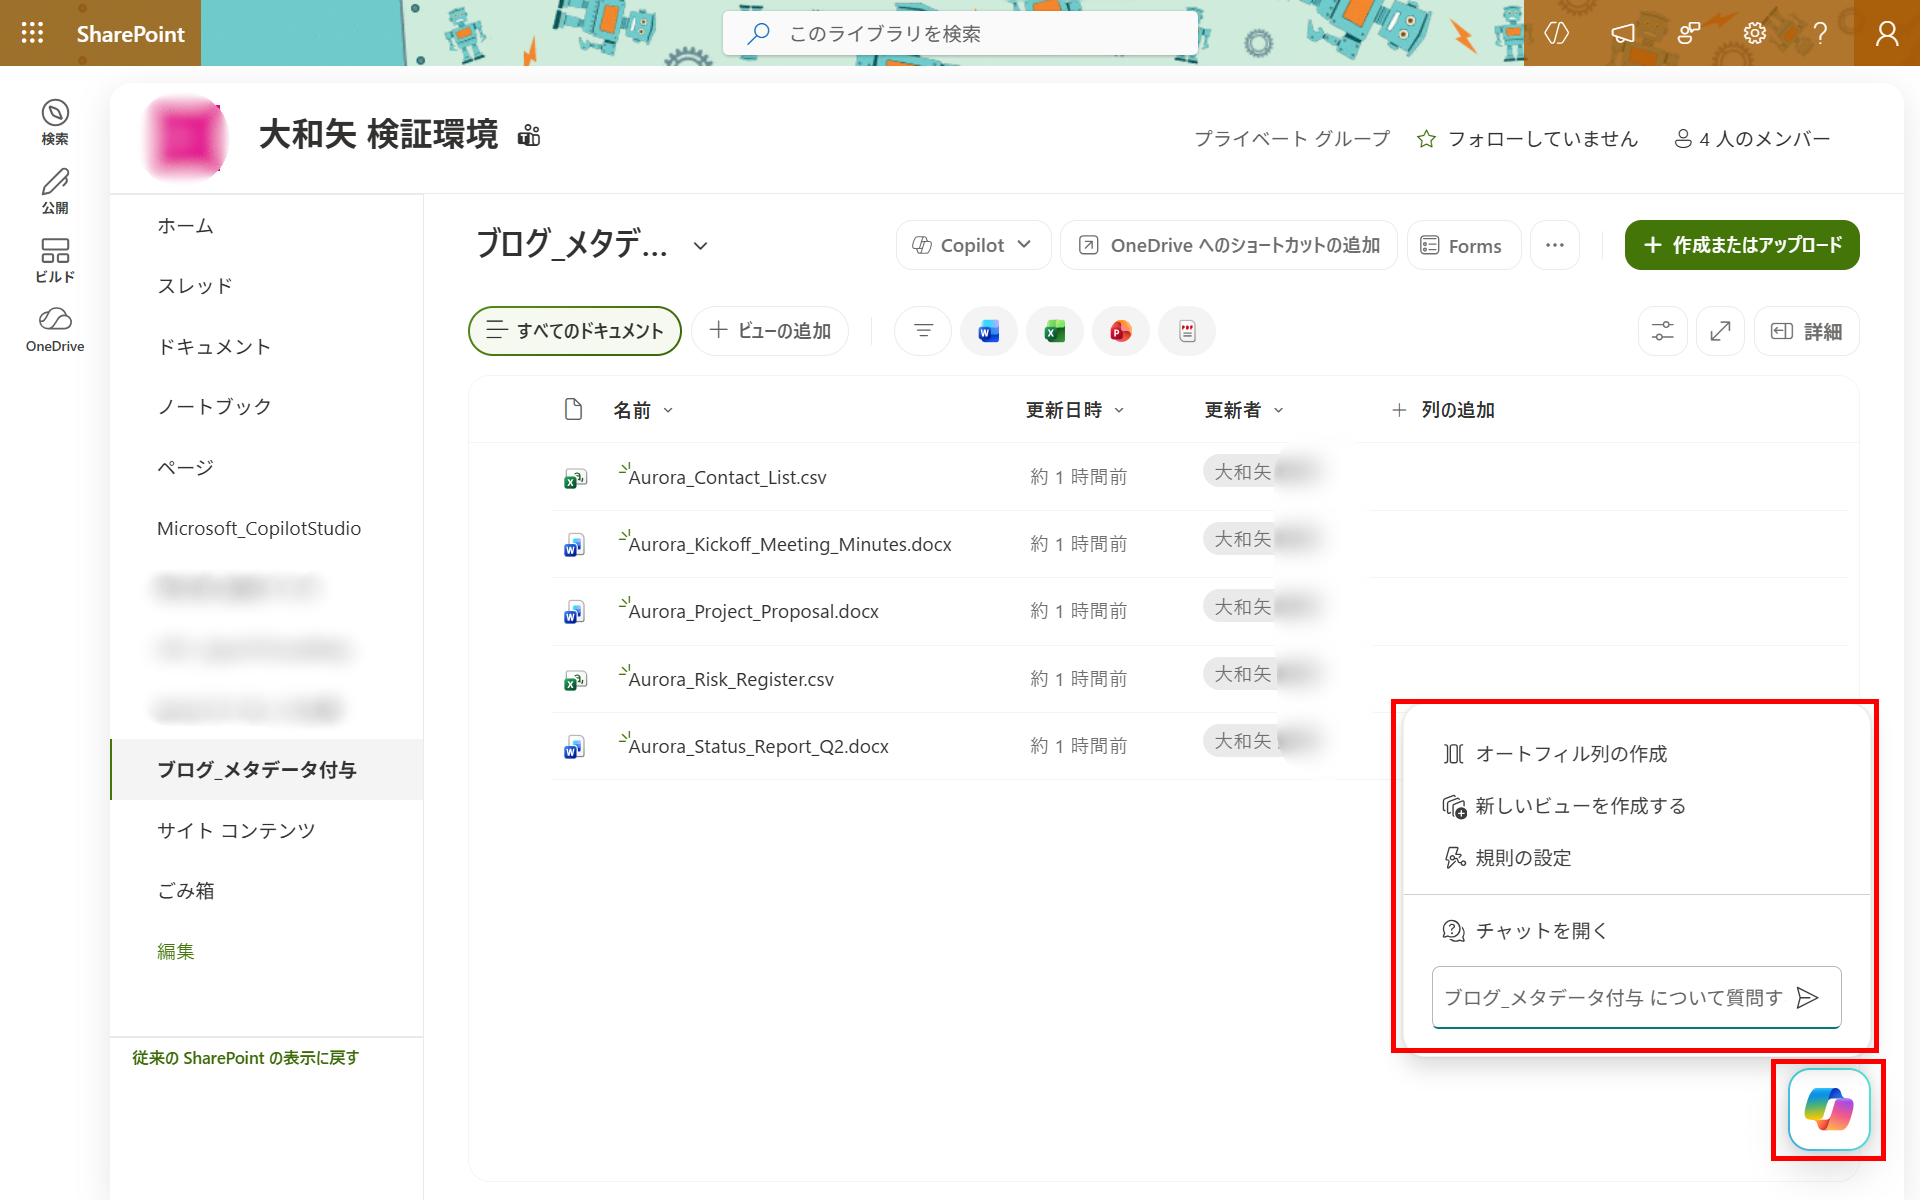The image size is (1920, 1200).
Task: Open ページ in site navigation
Action: click(185, 467)
